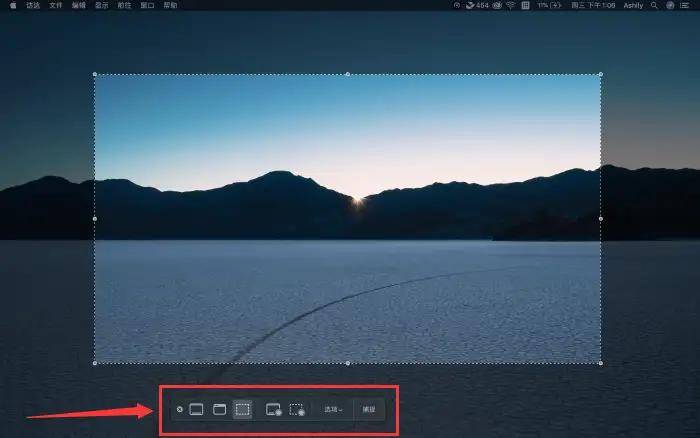Screen dimensions: 700x438
Task: Open the 访达 Finder menu
Action: click(33, 5)
